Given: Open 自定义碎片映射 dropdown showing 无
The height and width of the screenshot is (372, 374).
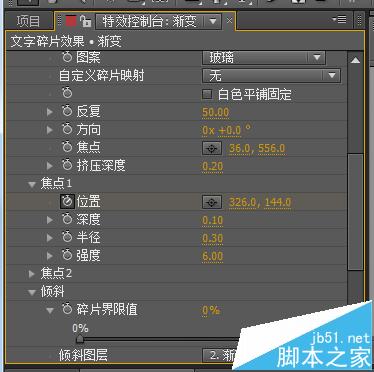Looking at the screenshot, I should 271,76.
